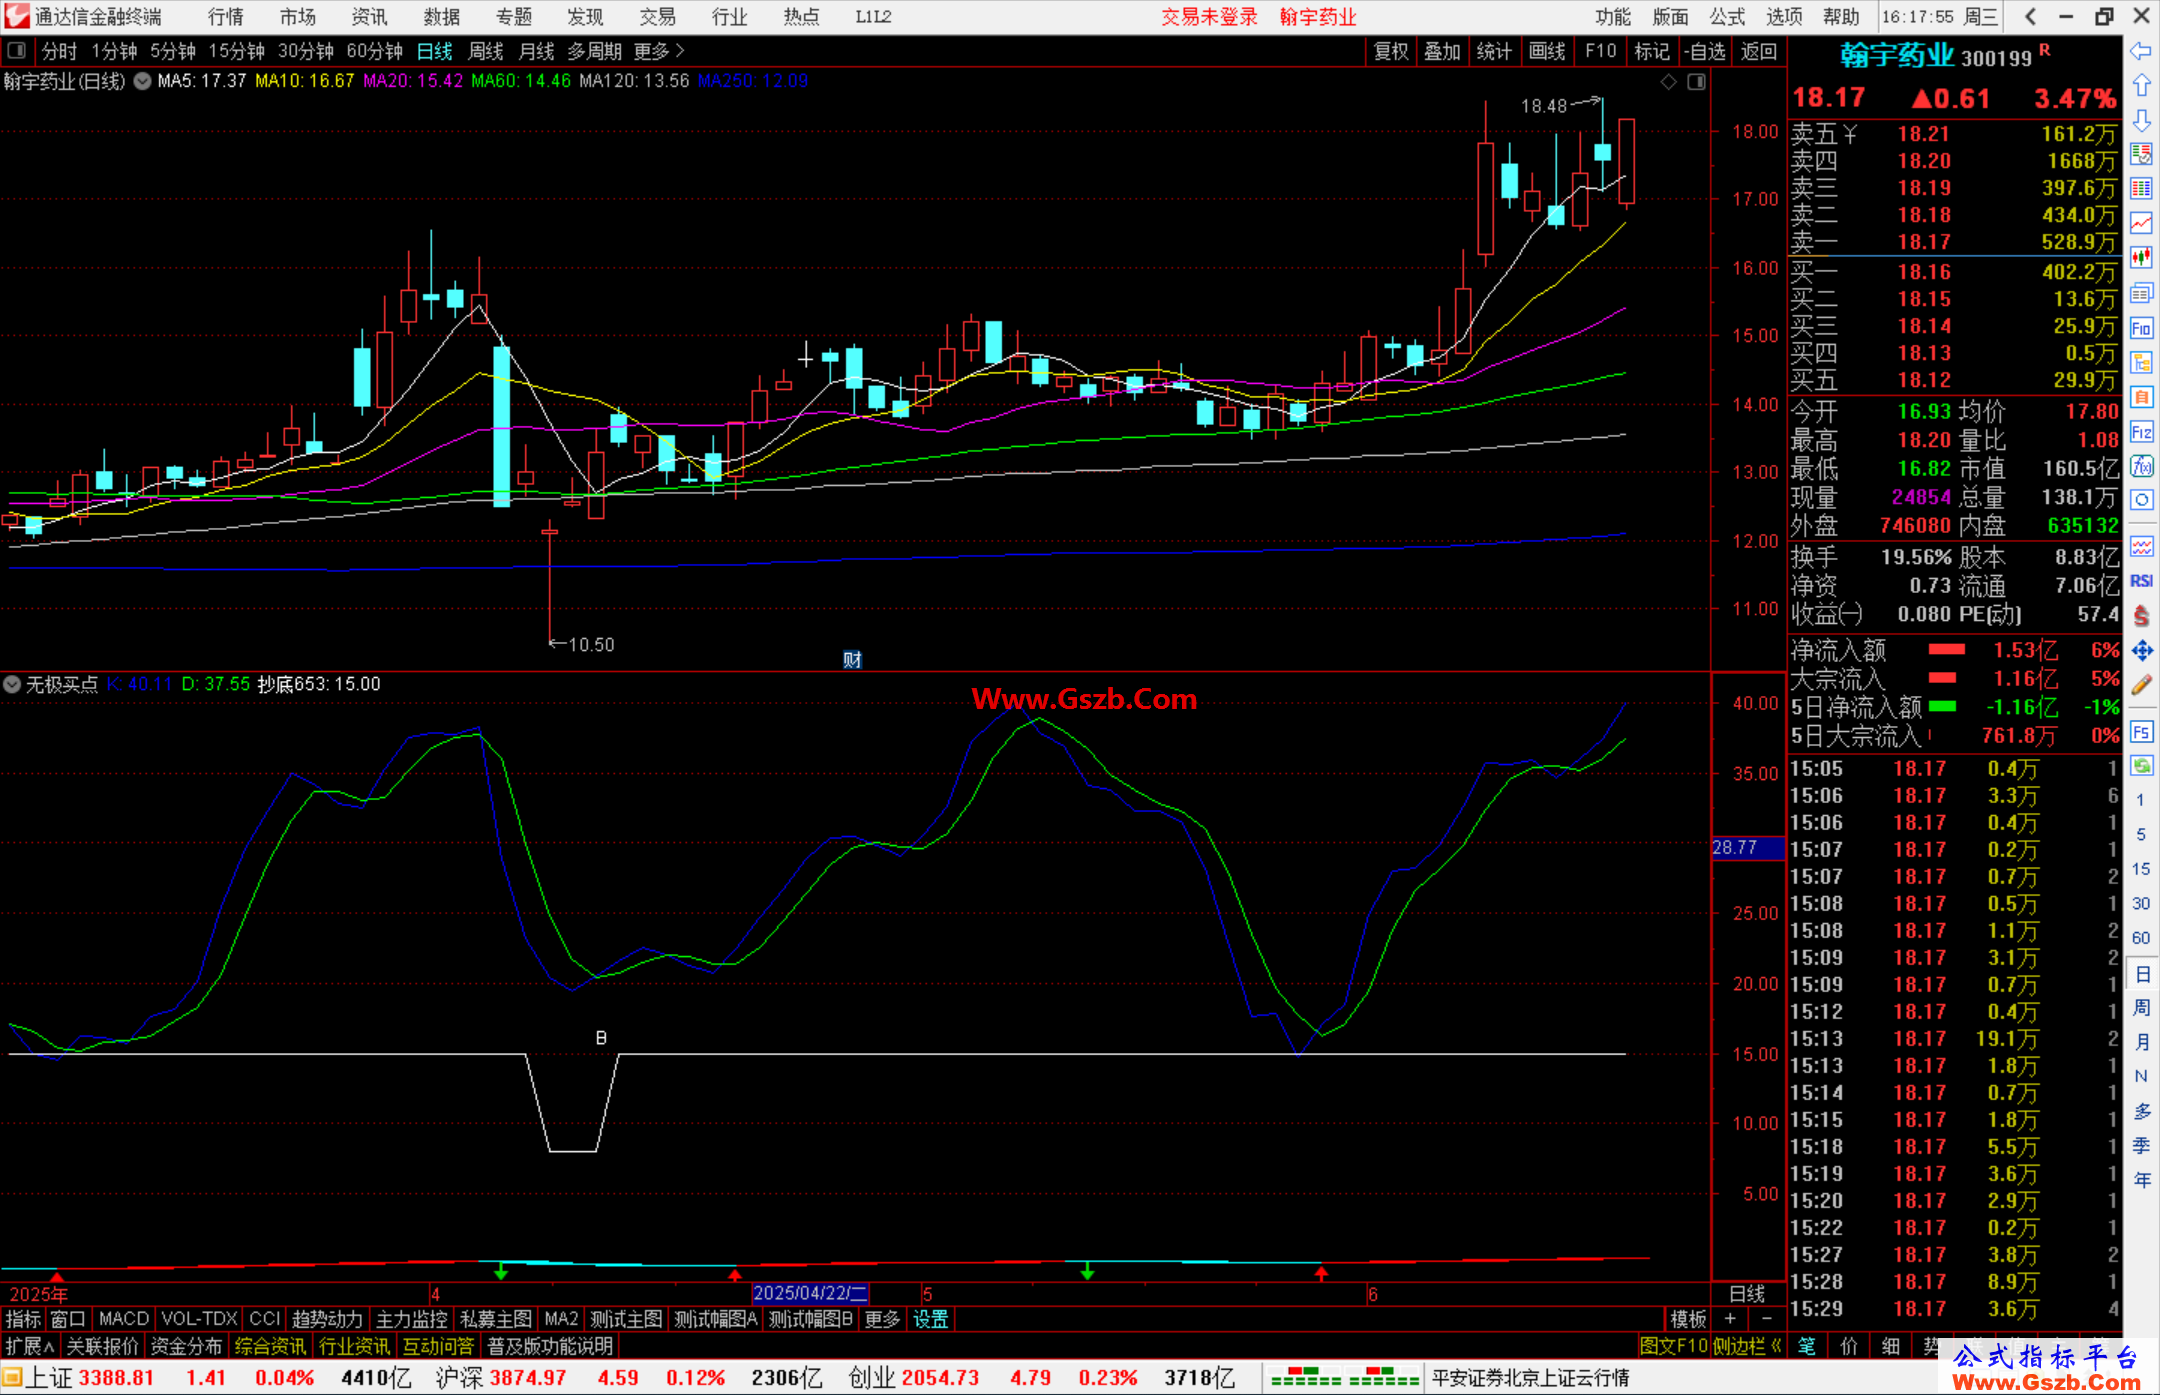The image size is (2160, 1395).
Task: Switch to the 月线 period
Action: (x=536, y=51)
